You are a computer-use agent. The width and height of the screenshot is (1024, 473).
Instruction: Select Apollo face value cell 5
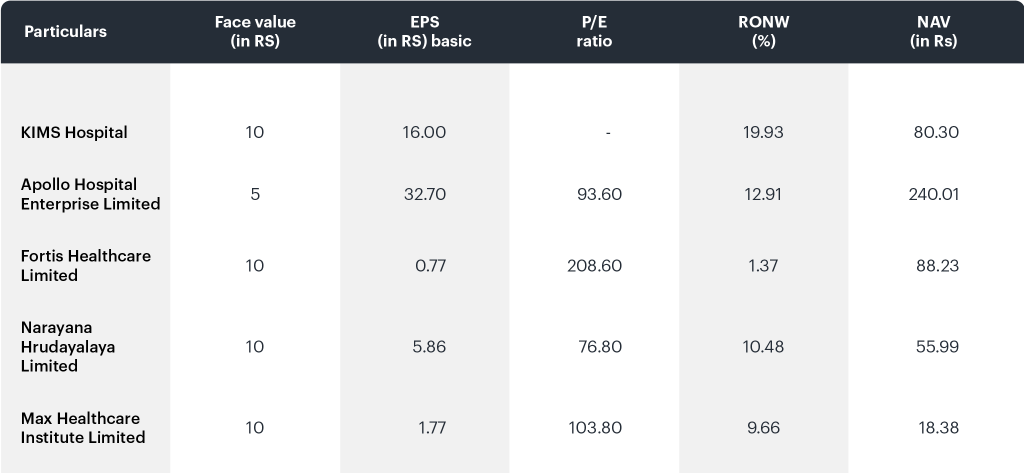point(255,194)
